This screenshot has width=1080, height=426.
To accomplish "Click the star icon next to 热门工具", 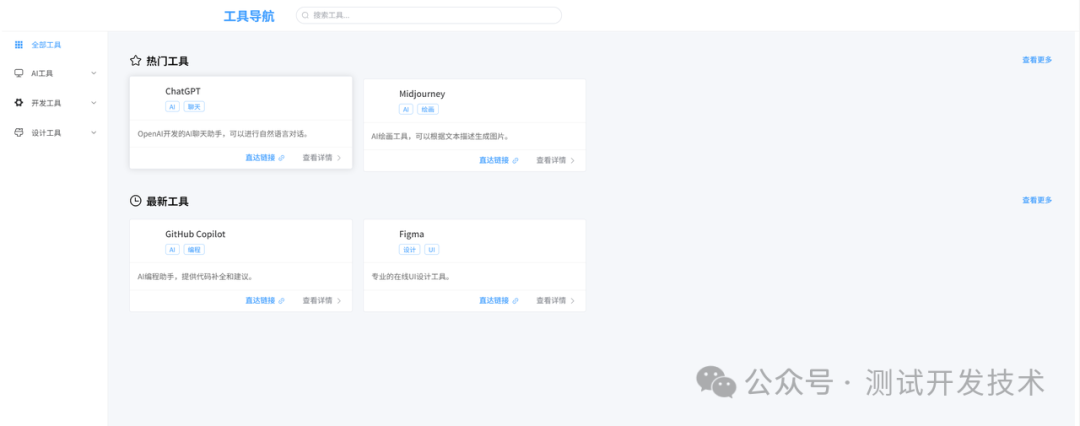I will click(136, 61).
